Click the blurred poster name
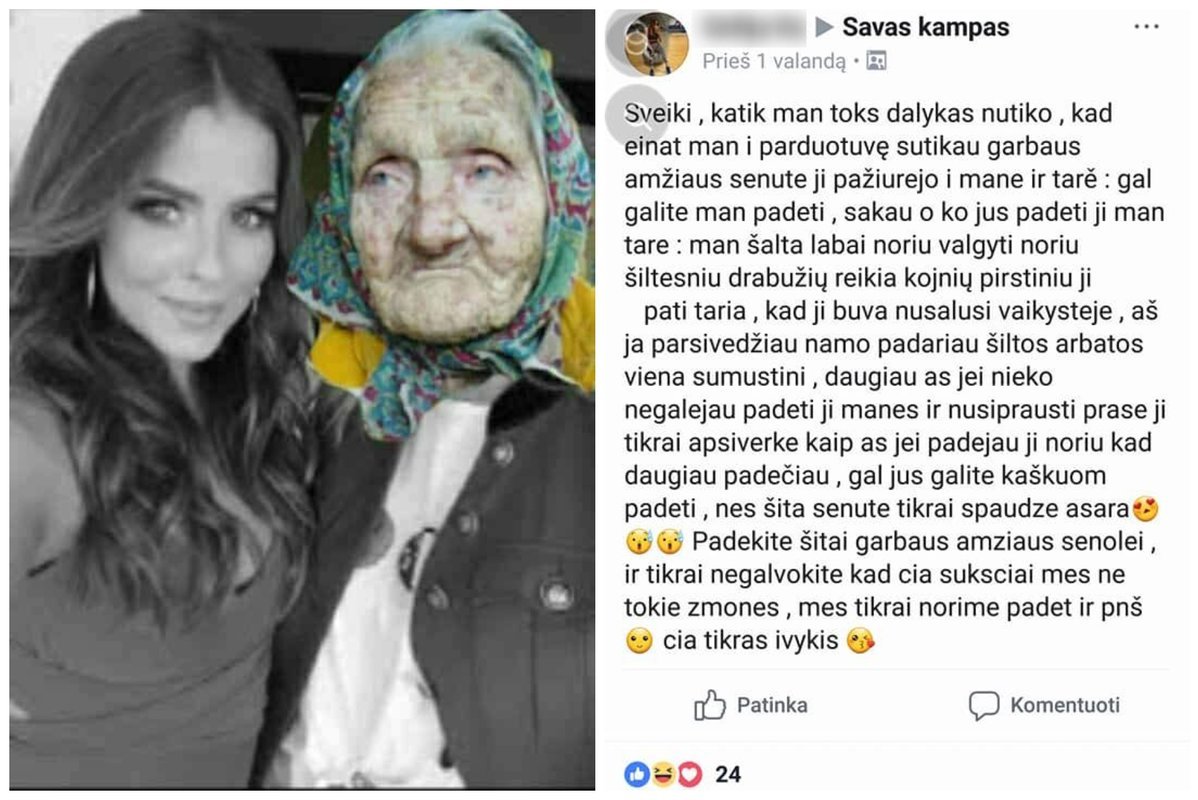Viewport: 1198px width, 800px height. tap(752, 28)
